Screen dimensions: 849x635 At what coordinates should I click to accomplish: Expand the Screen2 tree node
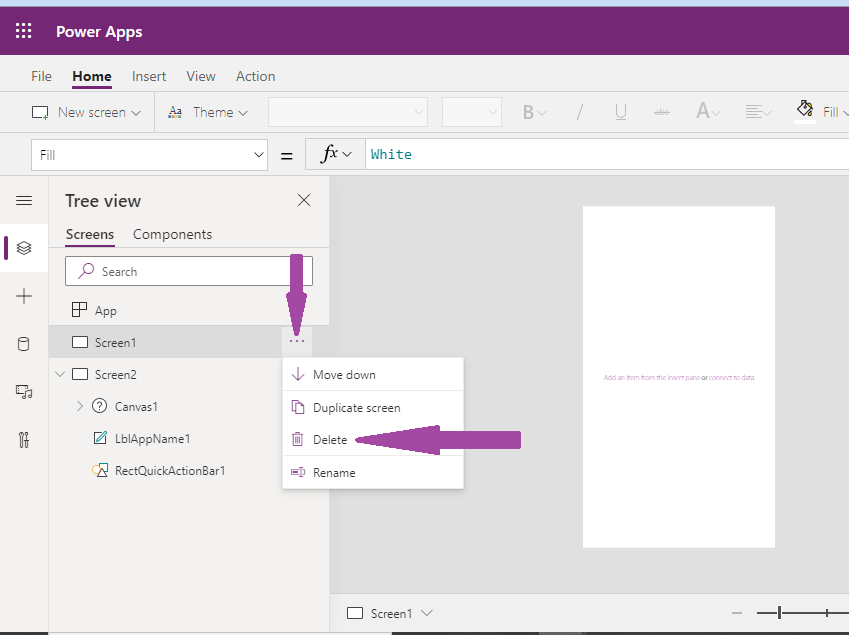pos(60,374)
